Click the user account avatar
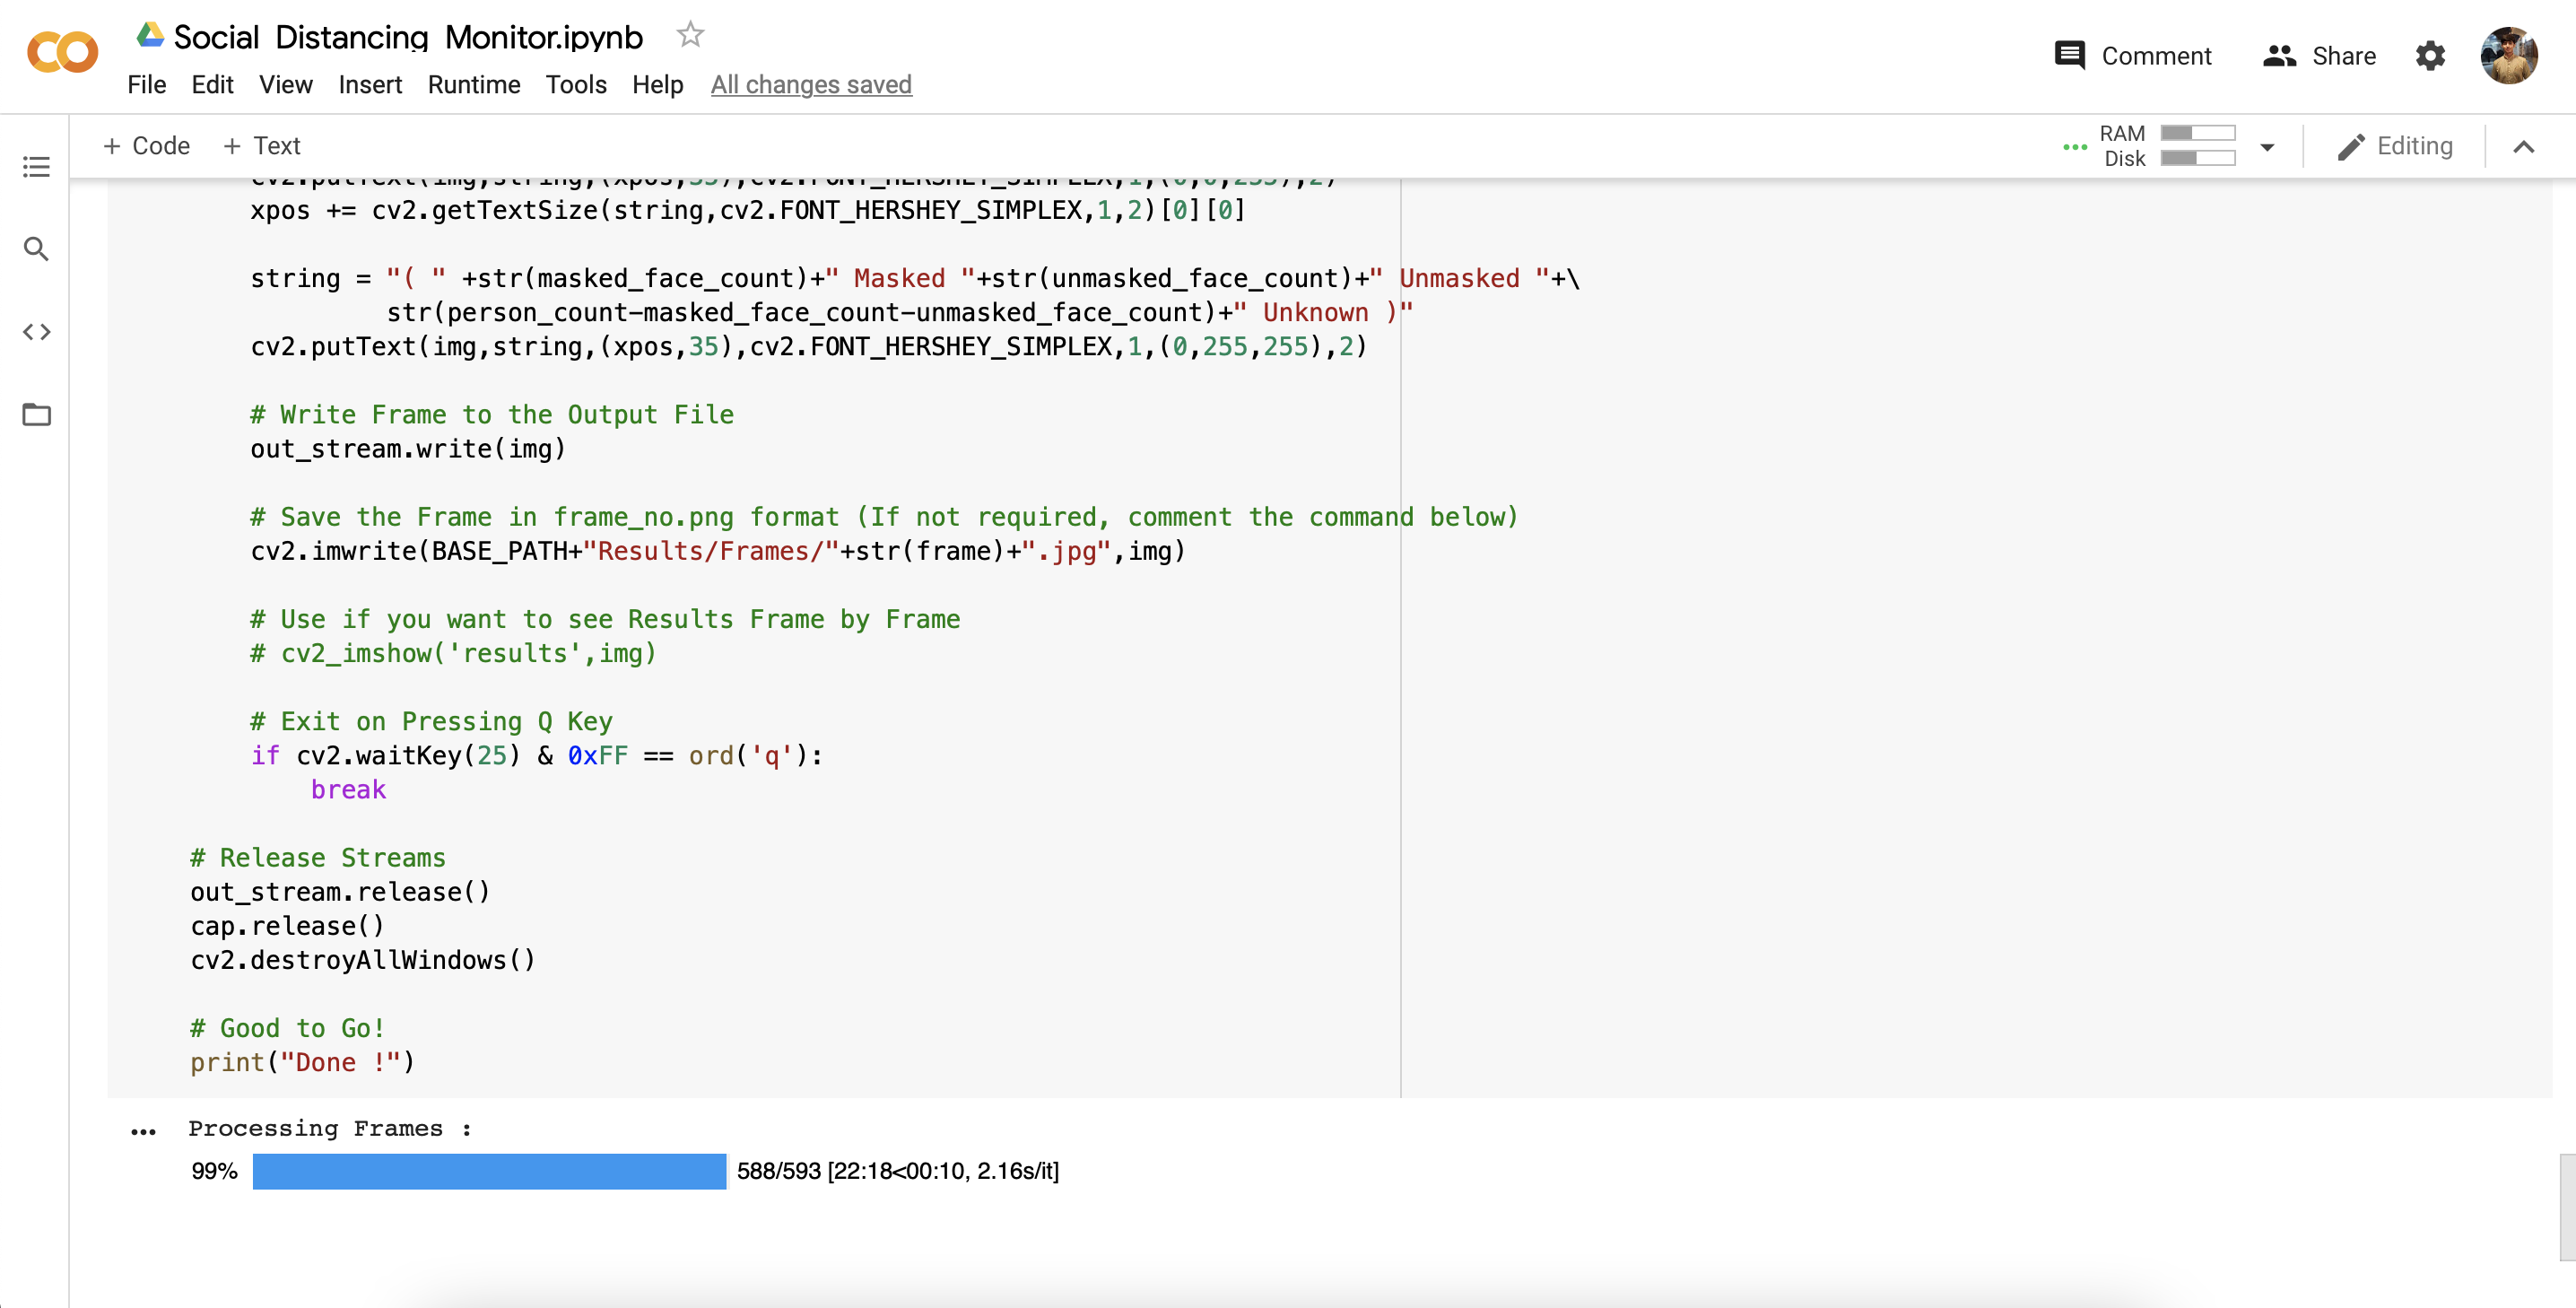Viewport: 2576px width, 1308px height. [2508, 56]
